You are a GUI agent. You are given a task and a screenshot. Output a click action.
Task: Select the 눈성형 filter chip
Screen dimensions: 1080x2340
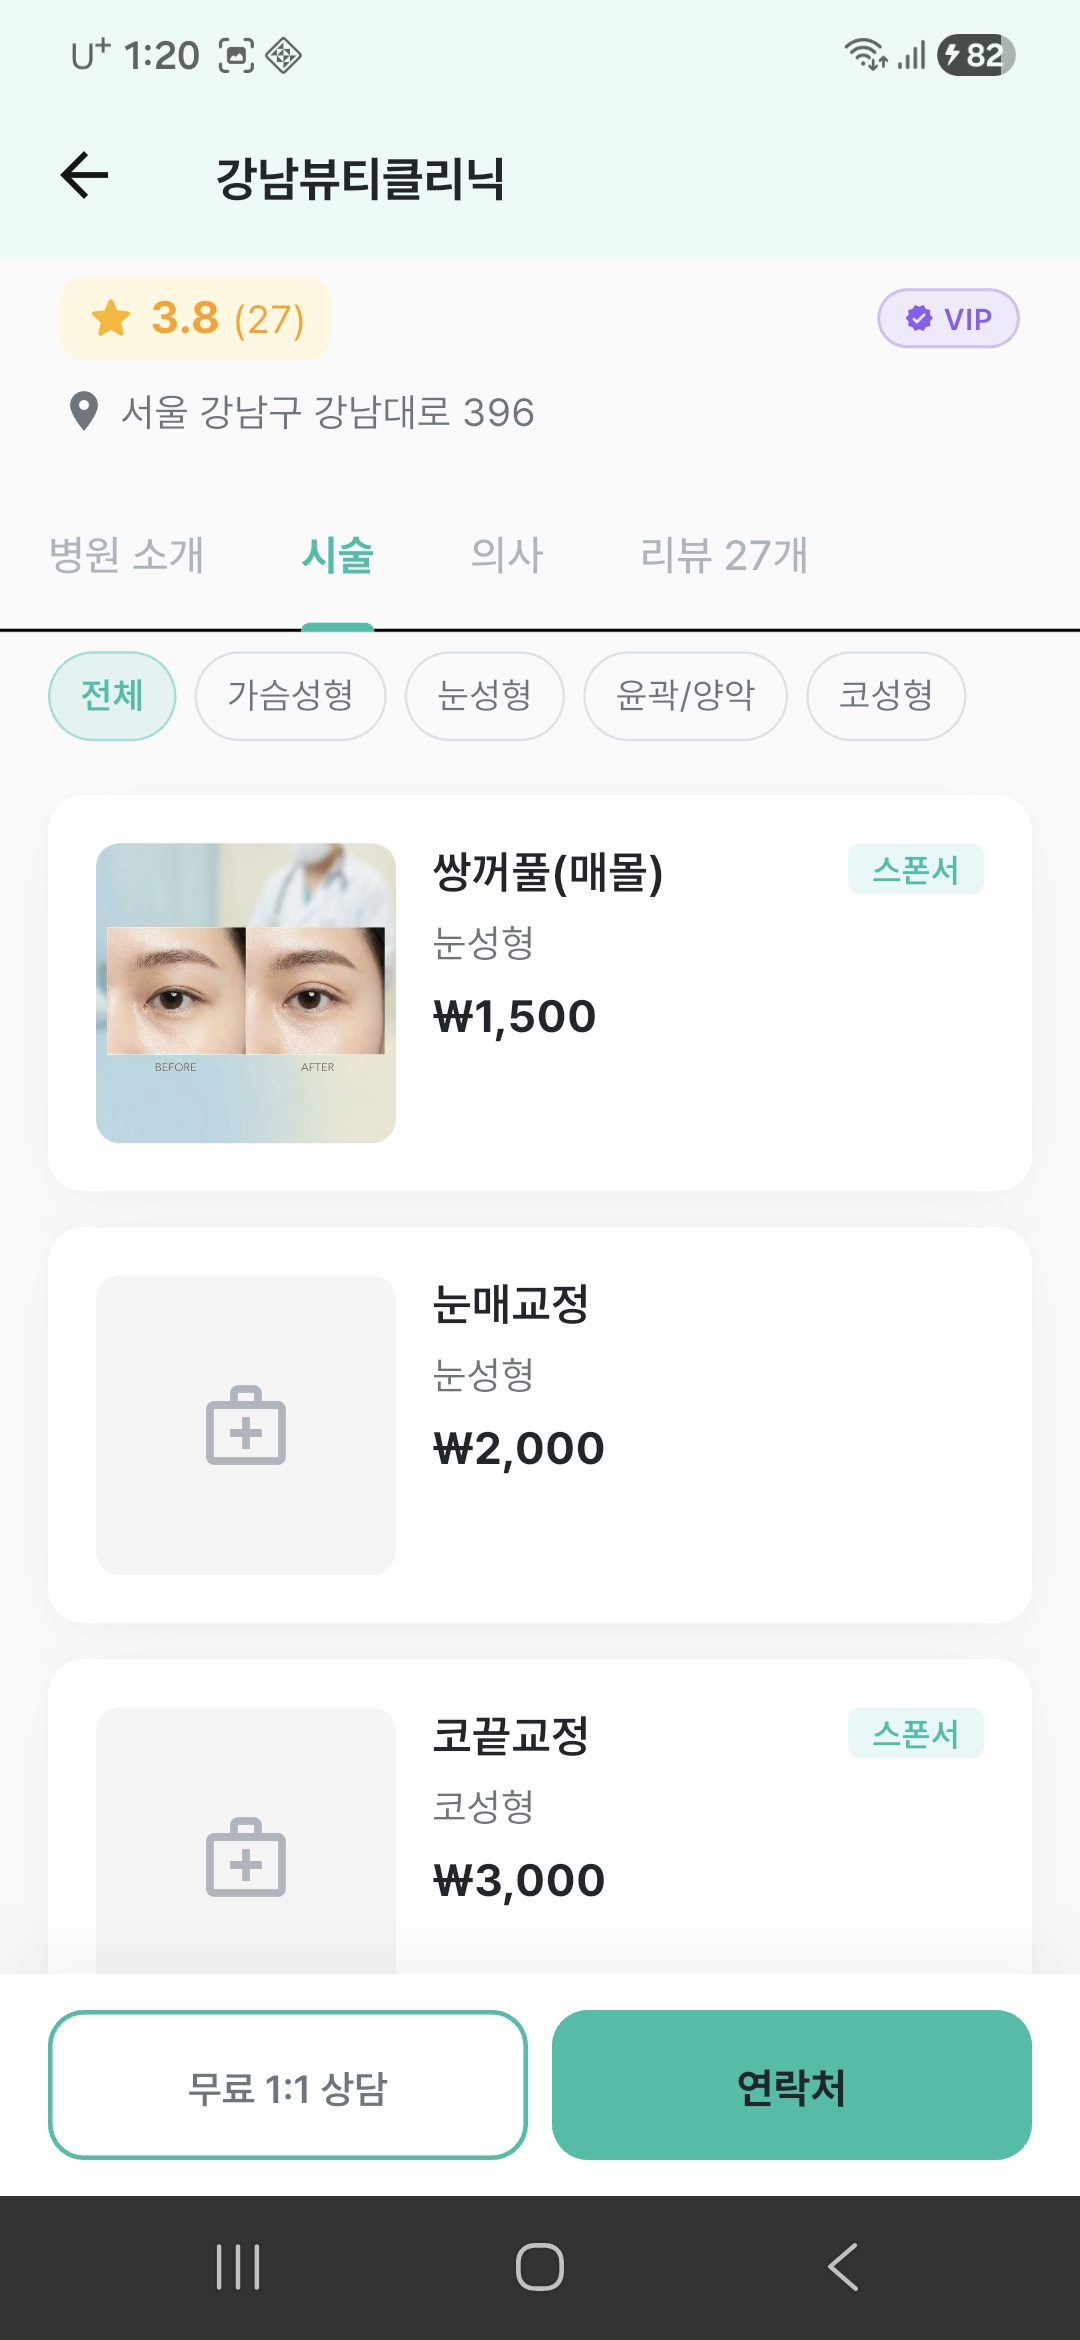[484, 696]
